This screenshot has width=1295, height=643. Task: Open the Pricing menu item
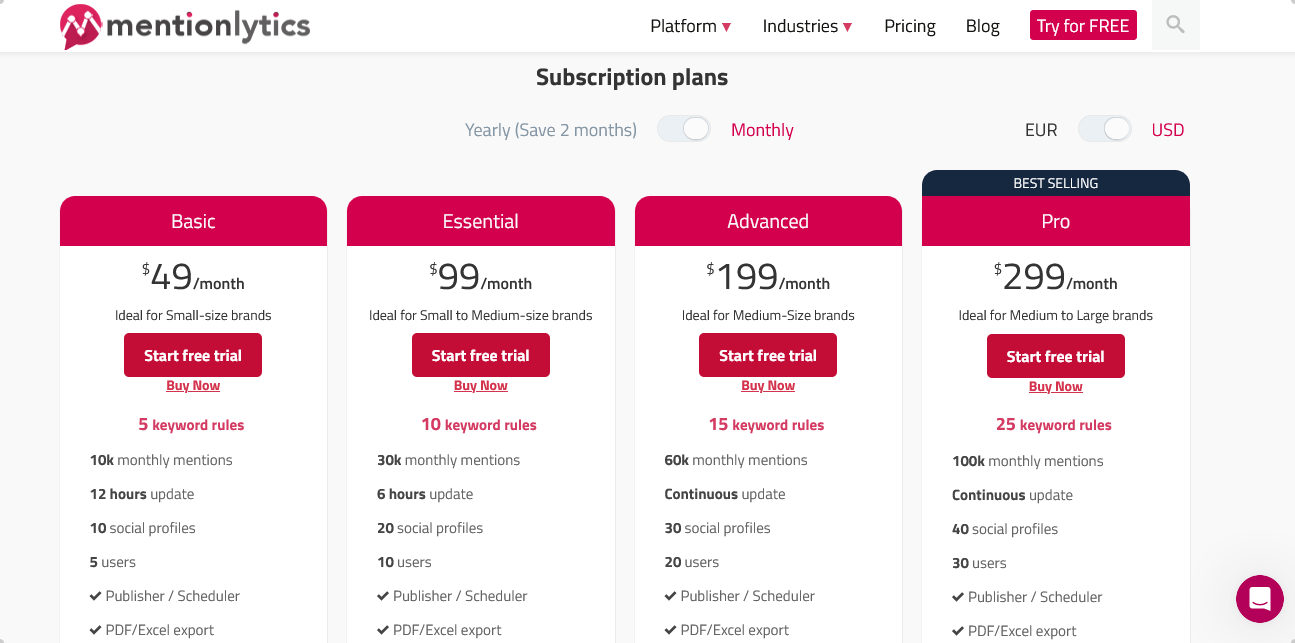[910, 26]
